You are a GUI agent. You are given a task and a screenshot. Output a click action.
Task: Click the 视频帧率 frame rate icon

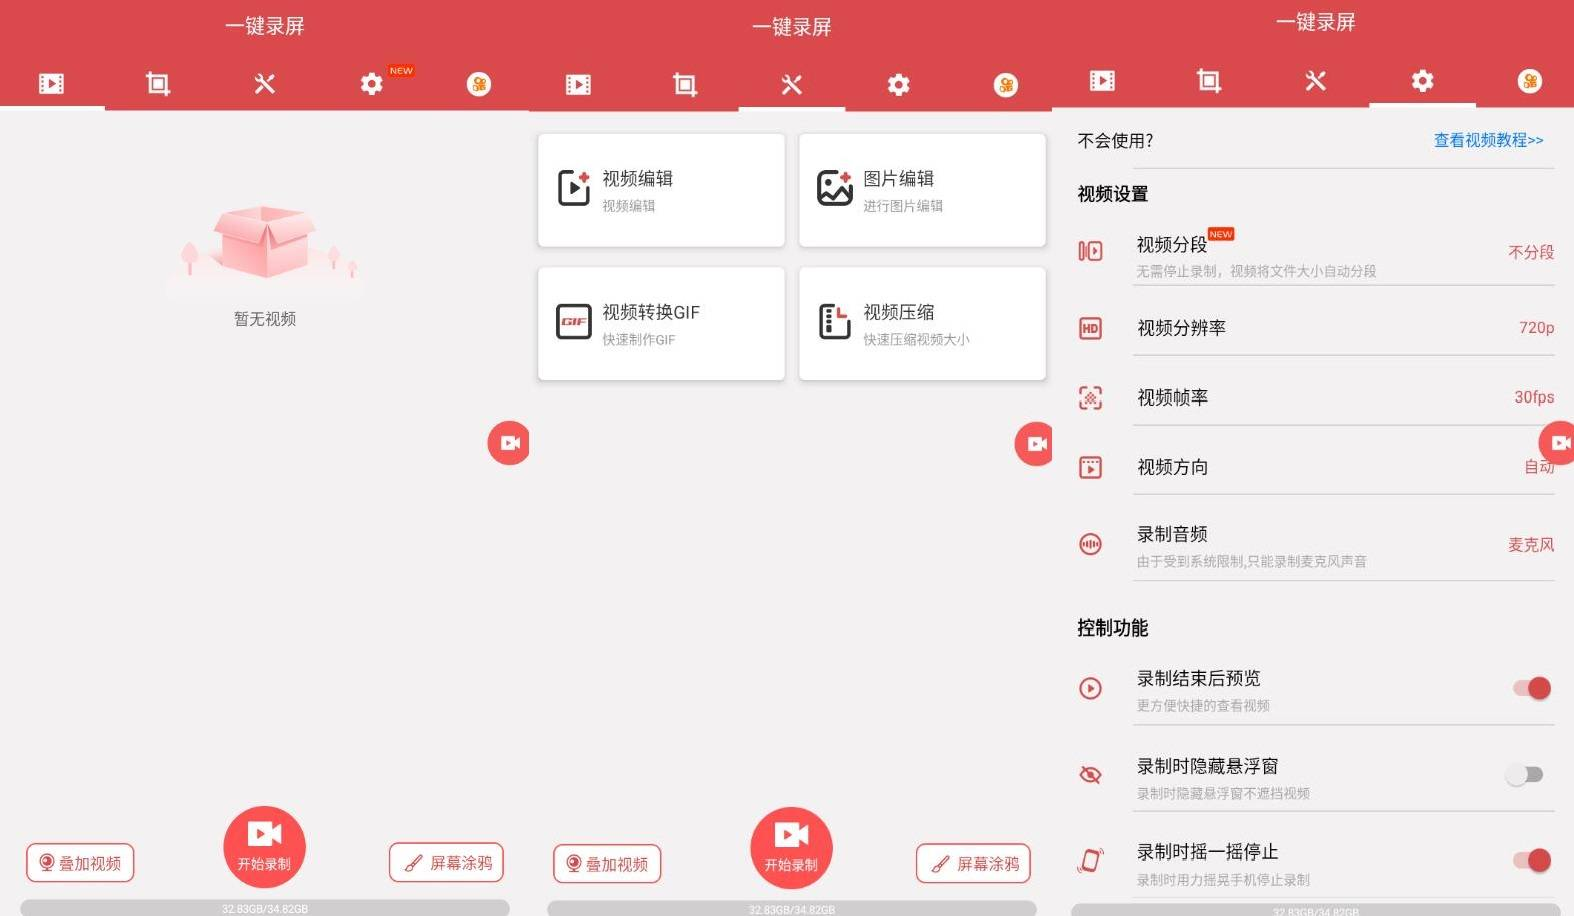point(1090,398)
